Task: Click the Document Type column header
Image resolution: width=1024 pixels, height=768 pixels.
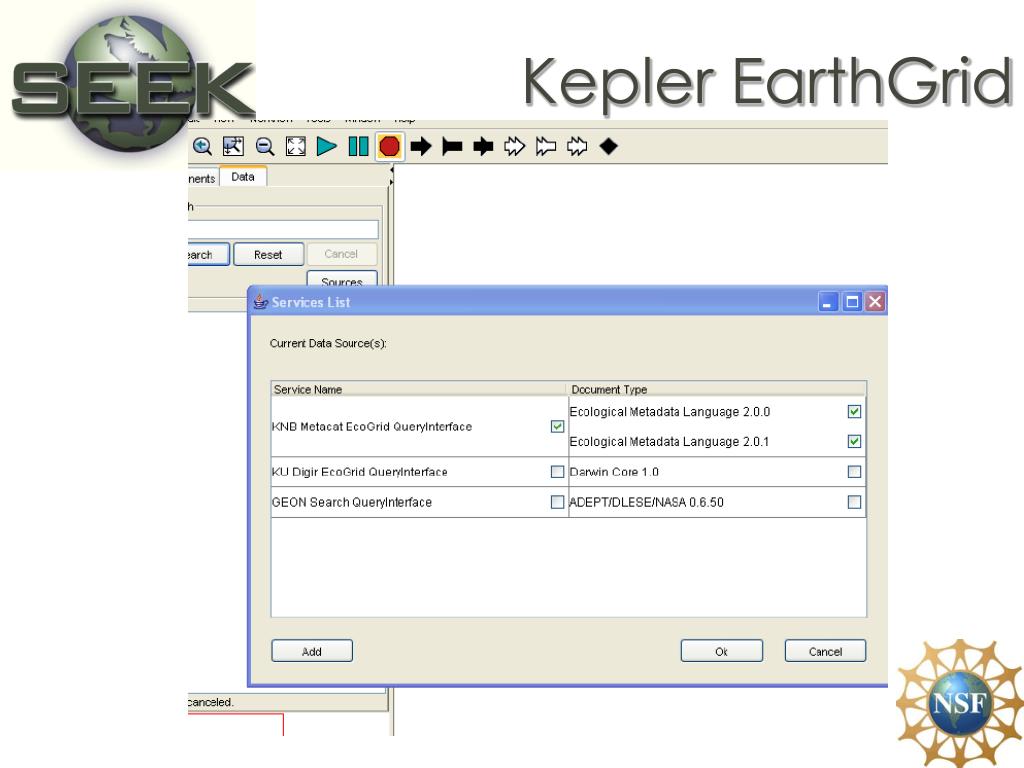Action: 717,389
